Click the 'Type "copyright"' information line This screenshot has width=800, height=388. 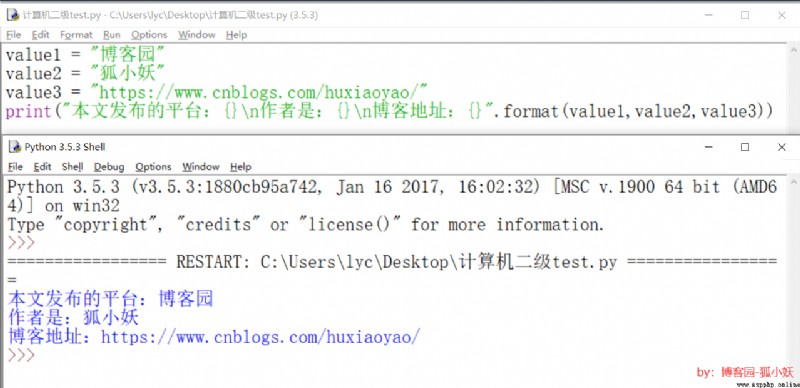tap(306, 225)
